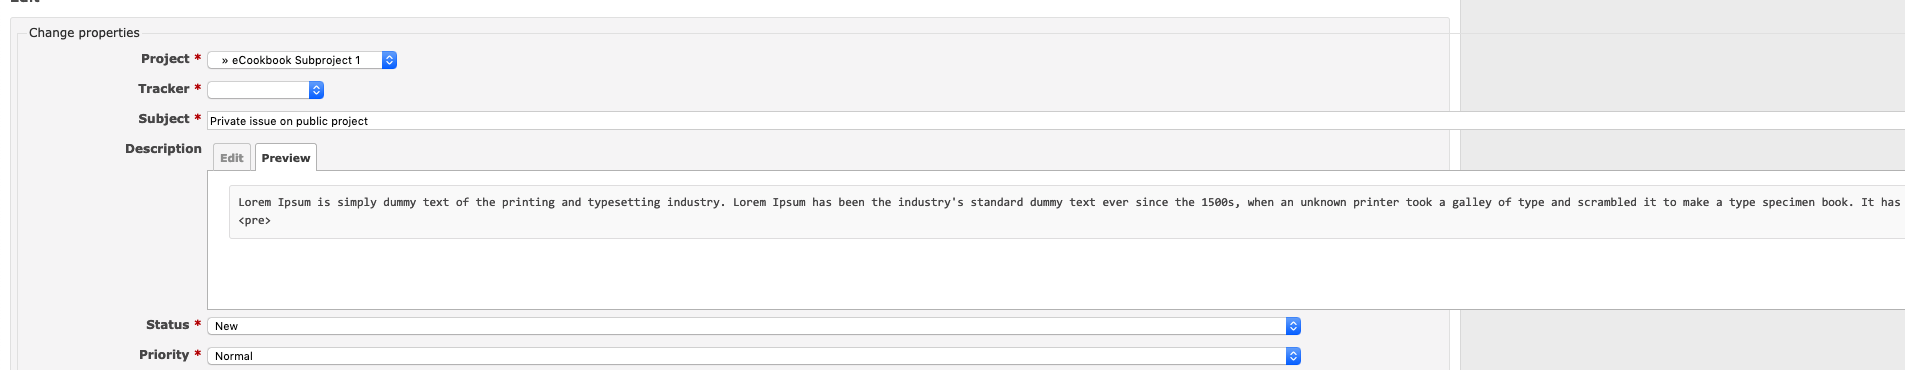Open the Project dropdown showing eCookbook Subproject 1
This screenshot has height=370, width=1905.
point(302,60)
